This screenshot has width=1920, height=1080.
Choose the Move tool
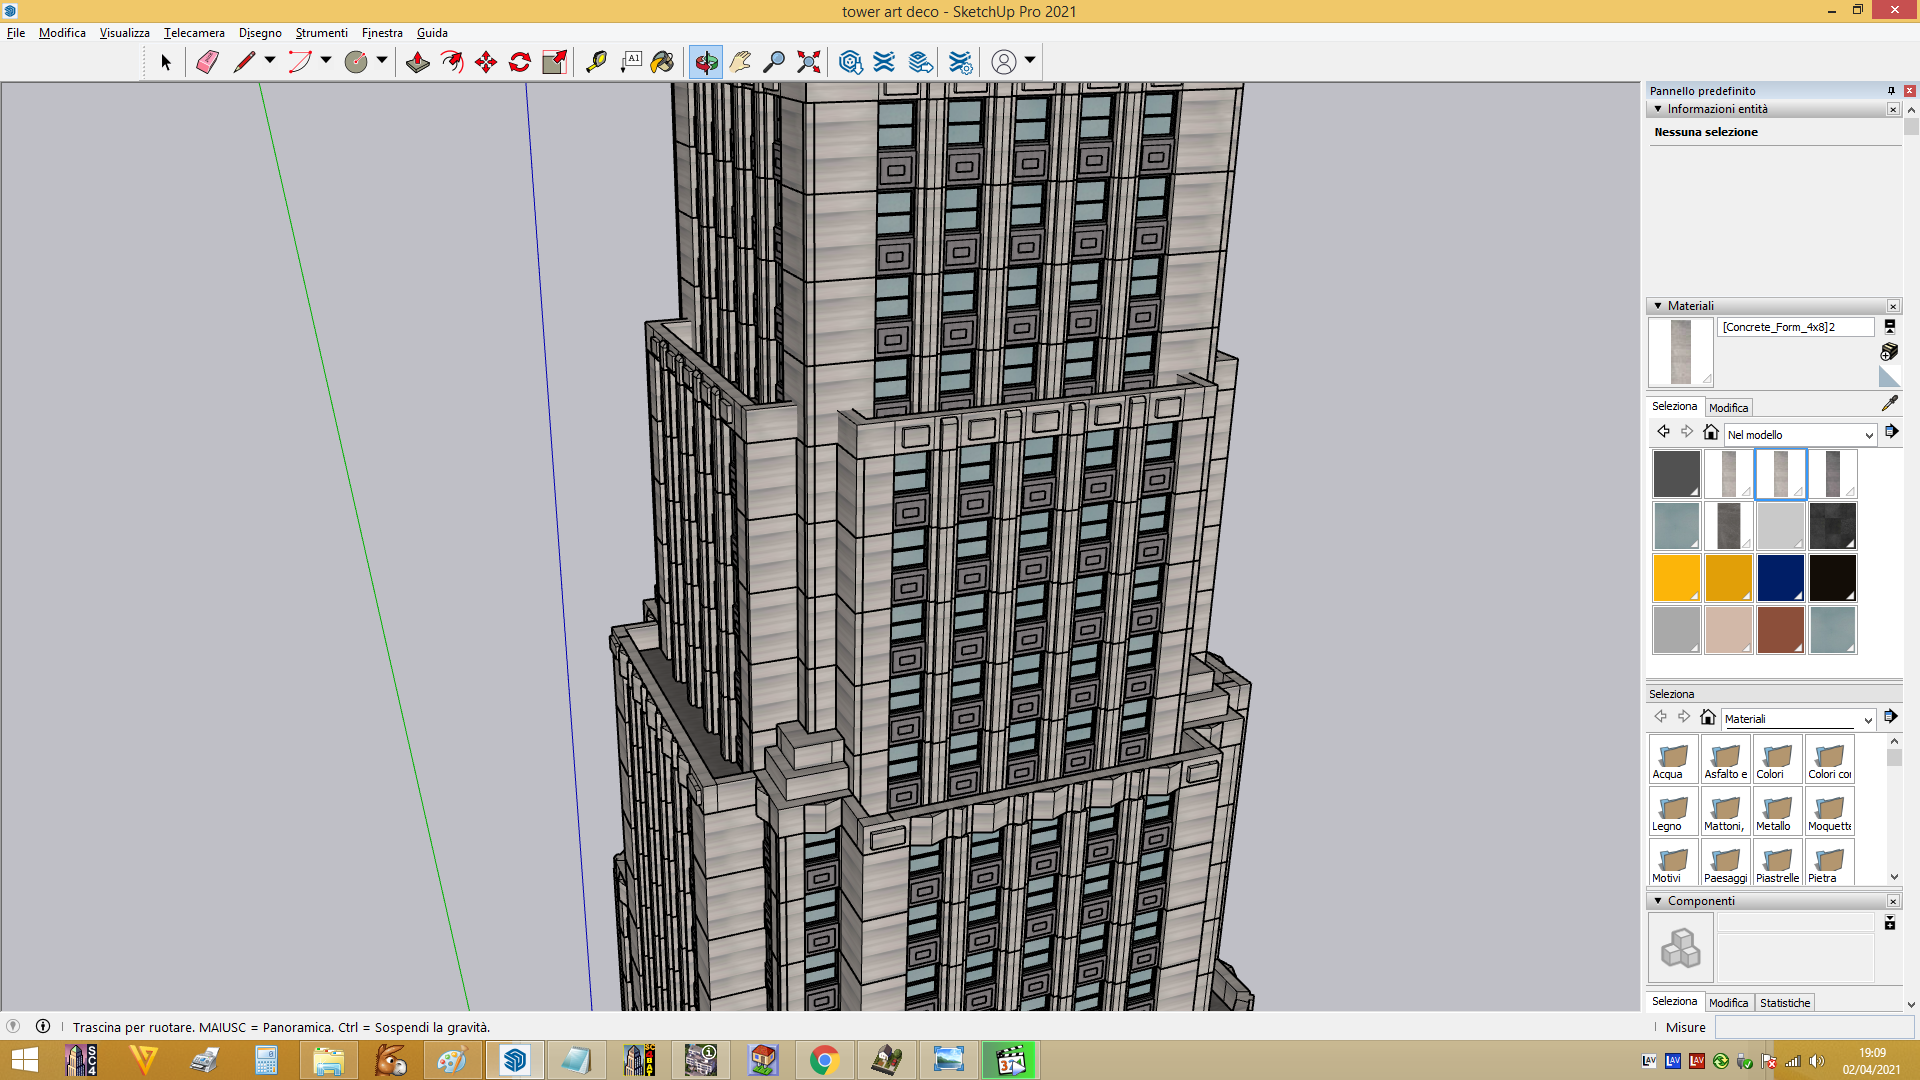[x=486, y=62]
